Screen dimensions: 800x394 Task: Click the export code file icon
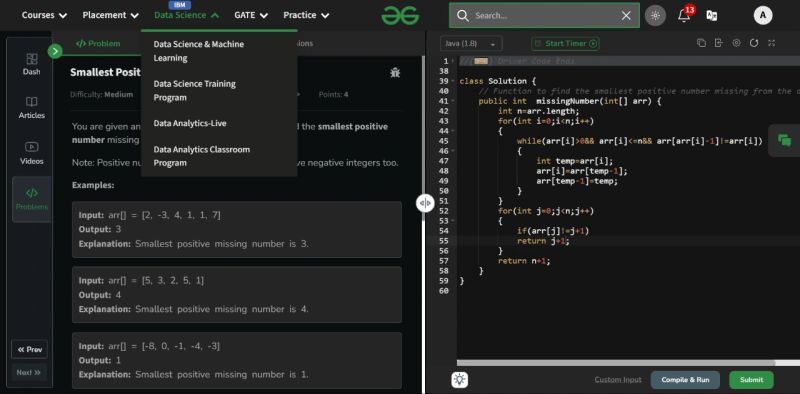point(719,43)
